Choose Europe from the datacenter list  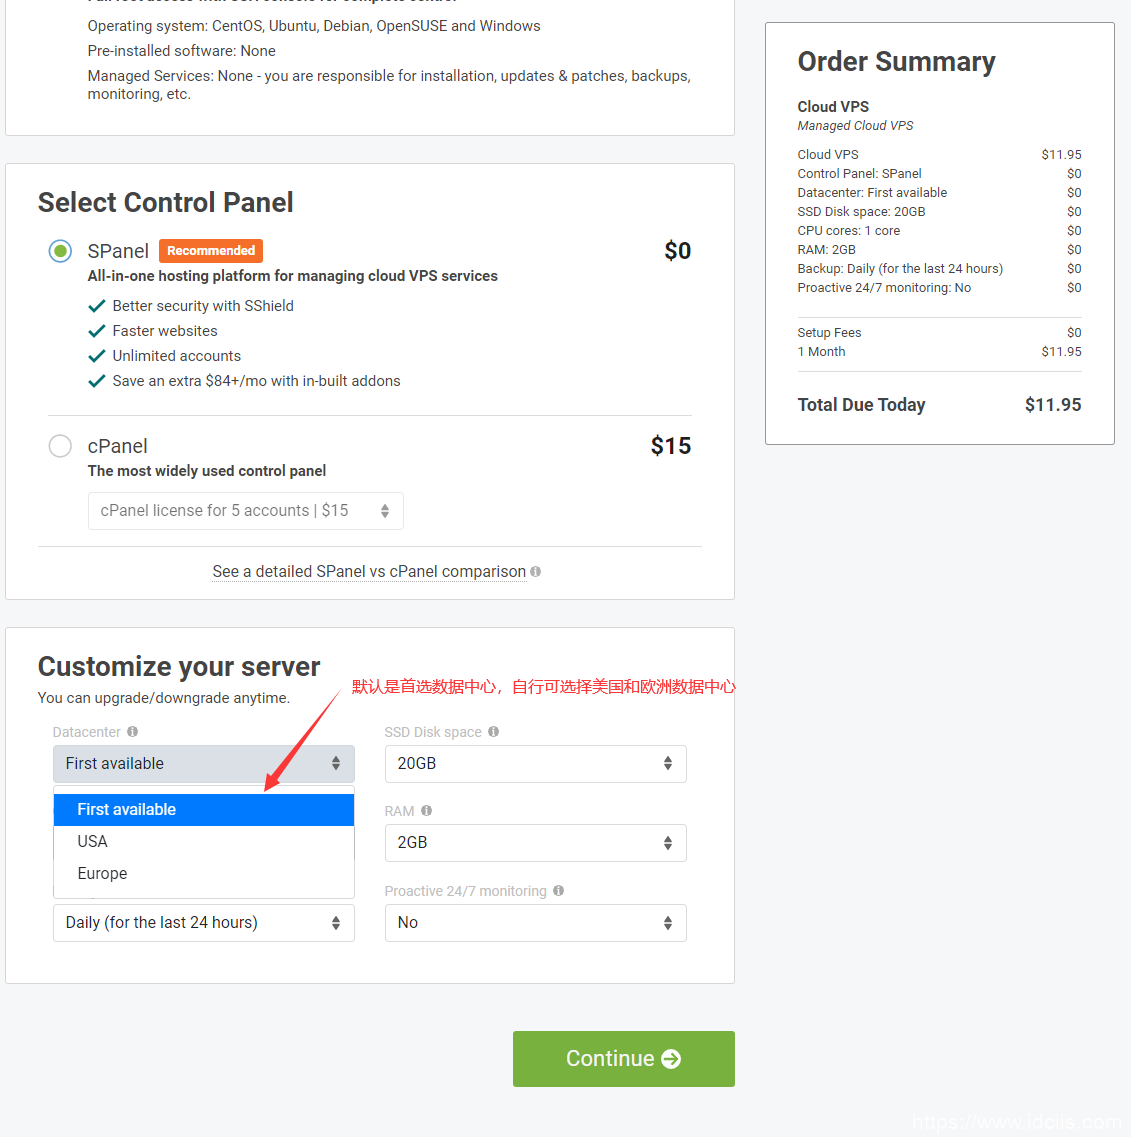(103, 874)
